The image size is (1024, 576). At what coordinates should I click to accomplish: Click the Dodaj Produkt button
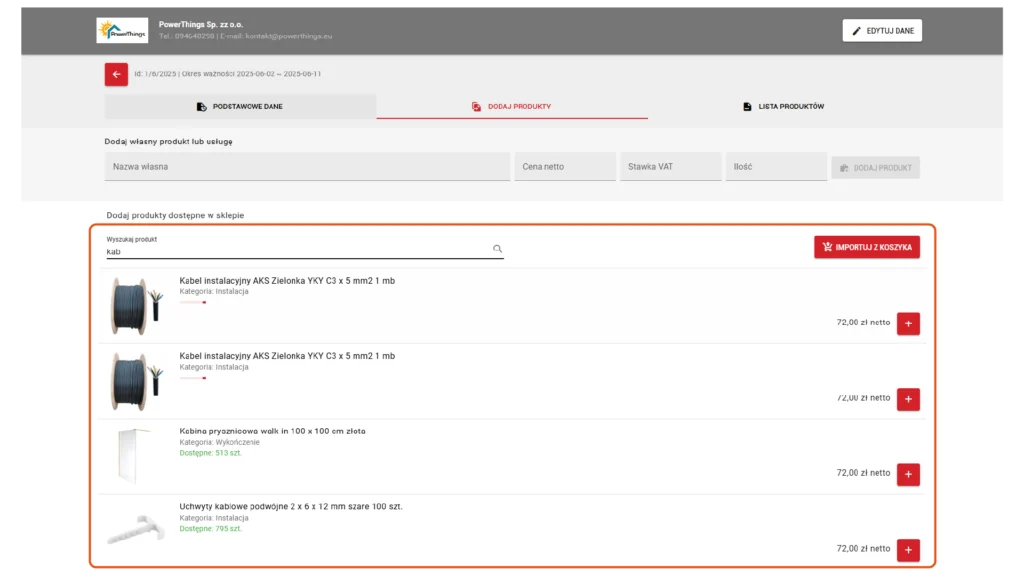875,167
